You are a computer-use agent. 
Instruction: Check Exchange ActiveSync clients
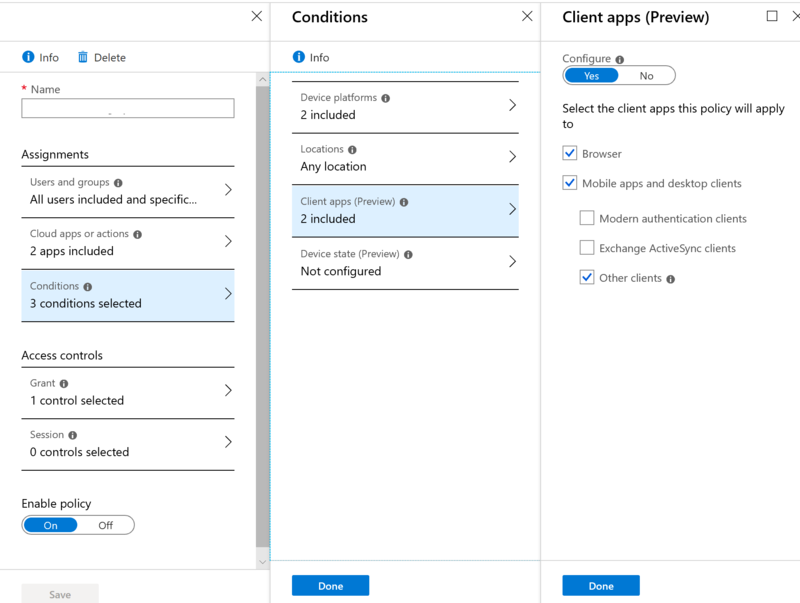pos(587,248)
